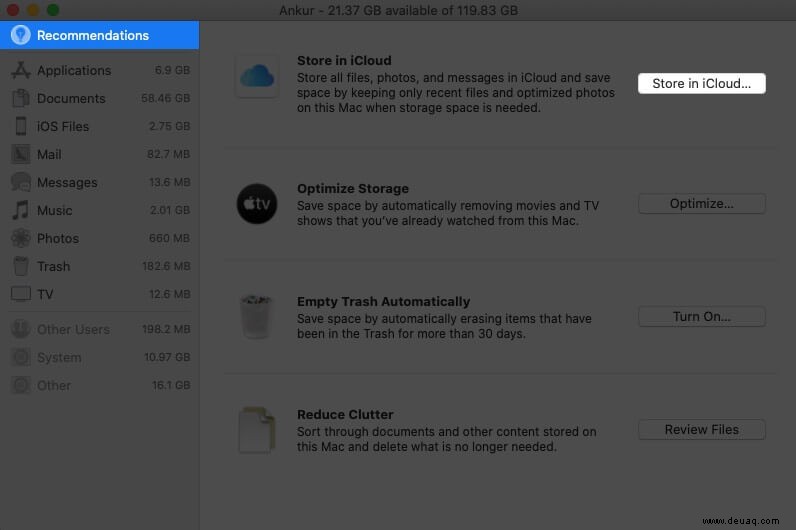This screenshot has width=796, height=530.
Task: Click the Review Files button
Action: 702,429
